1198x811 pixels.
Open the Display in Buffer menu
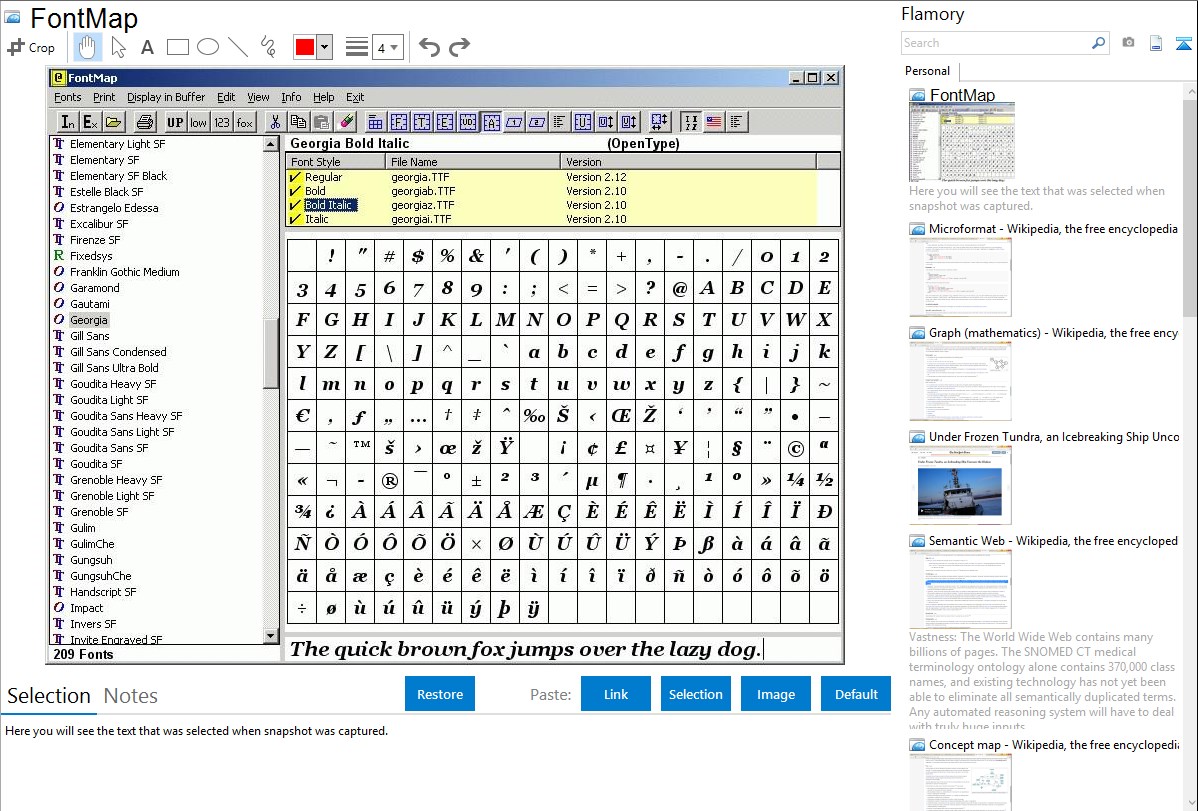[x=165, y=97]
